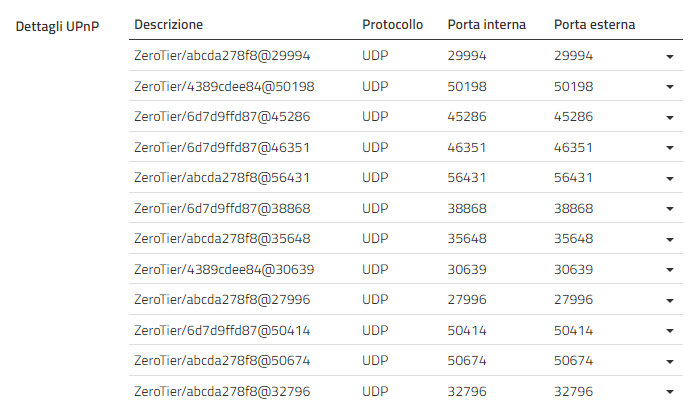Click the Dettagli UPnP section label
The width and height of the screenshot is (698, 420).
(57, 27)
